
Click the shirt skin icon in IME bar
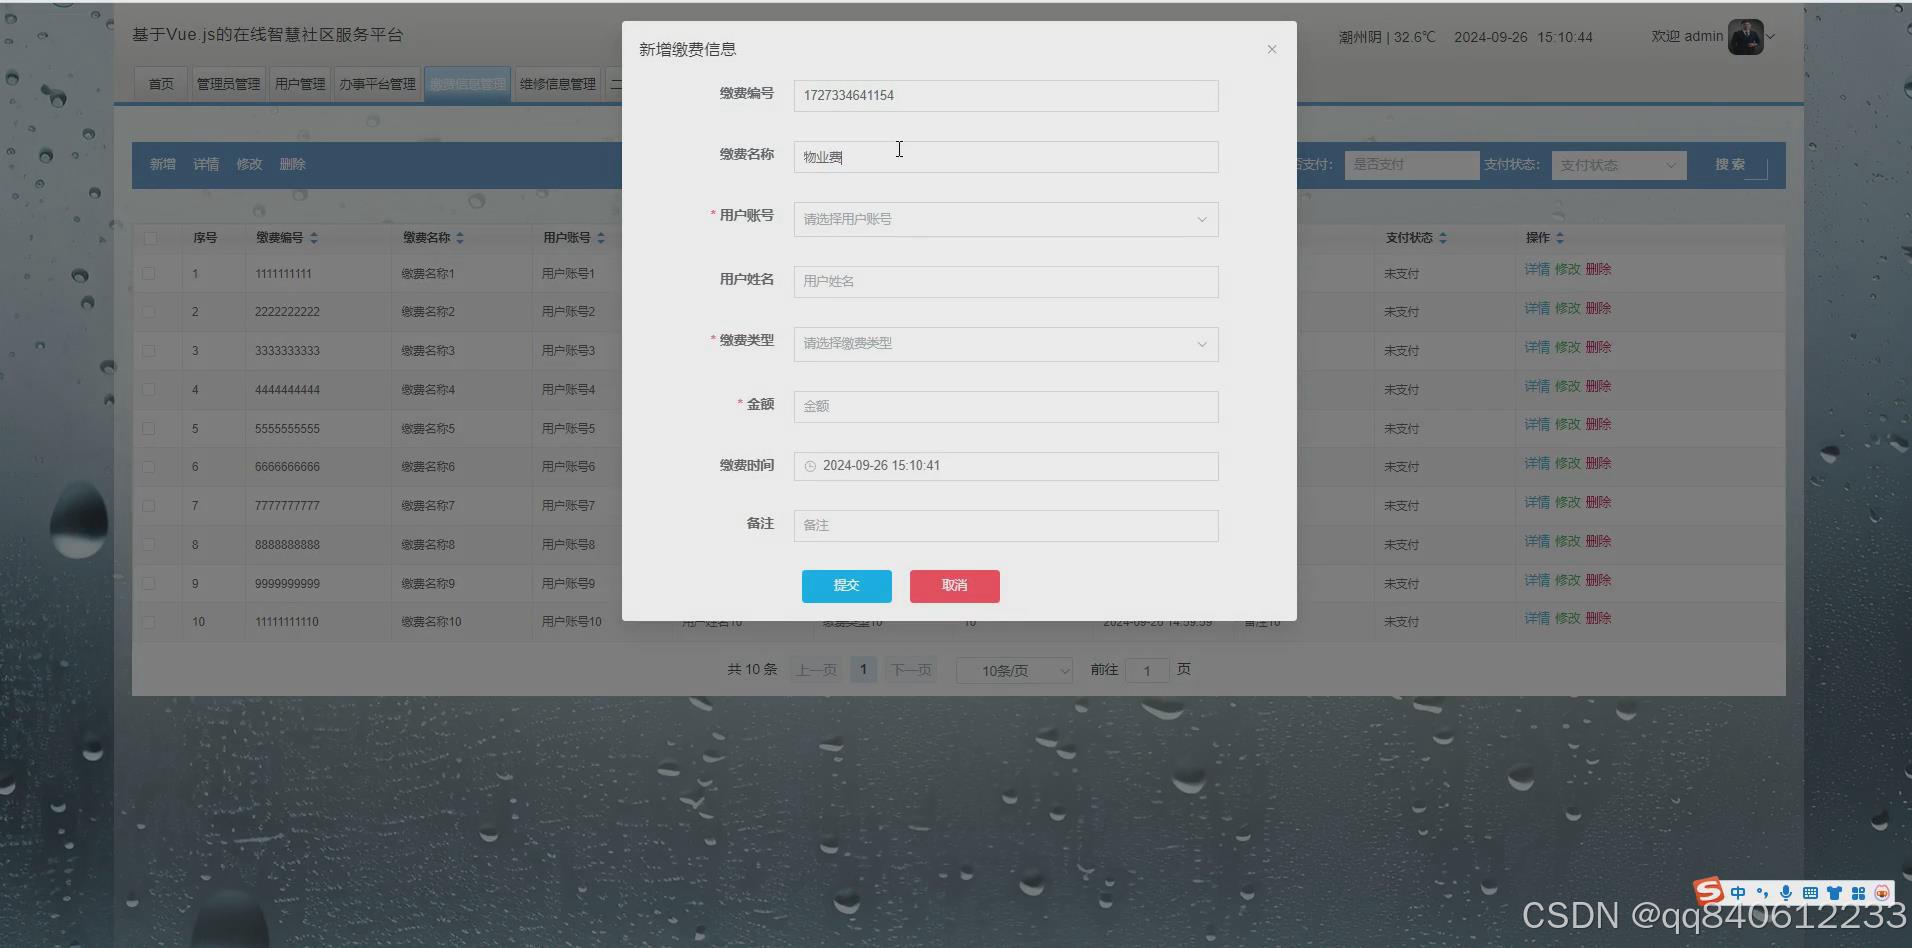1834,893
